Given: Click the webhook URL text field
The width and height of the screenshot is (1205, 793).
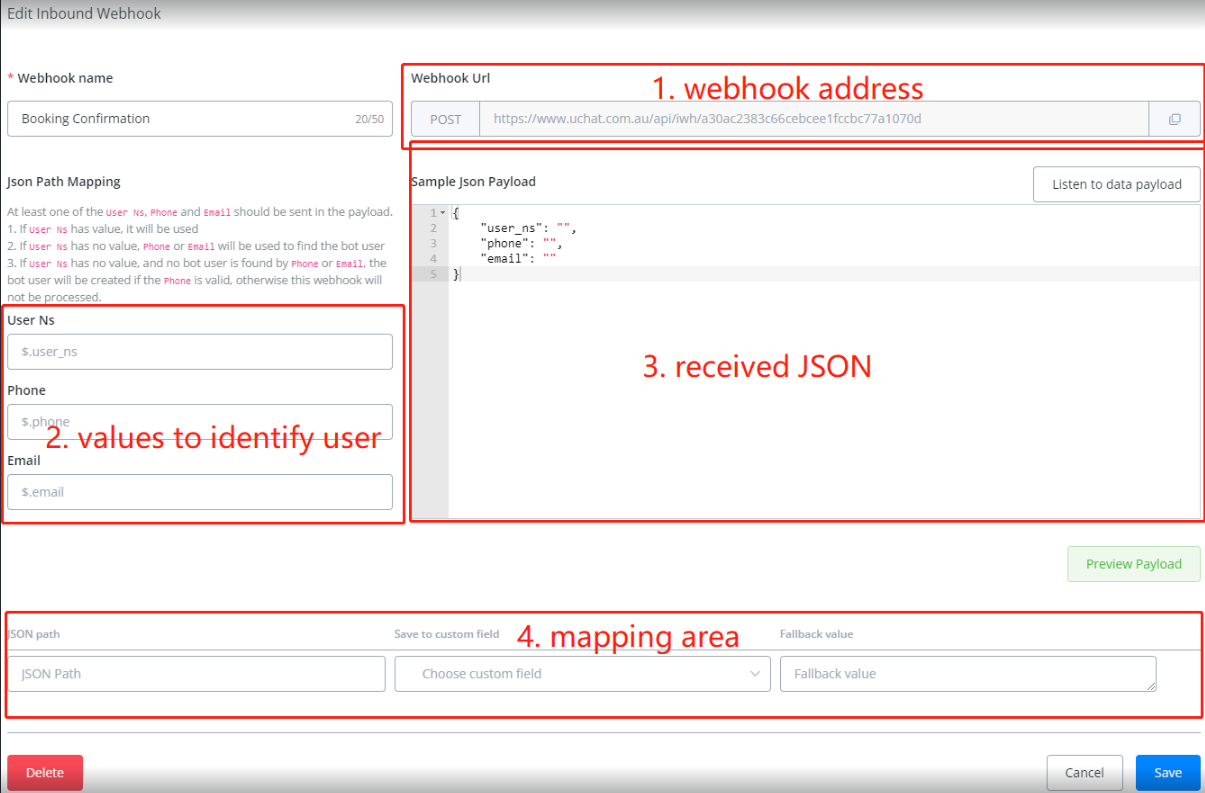Looking at the screenshot, I should click(x=812, y=119).
